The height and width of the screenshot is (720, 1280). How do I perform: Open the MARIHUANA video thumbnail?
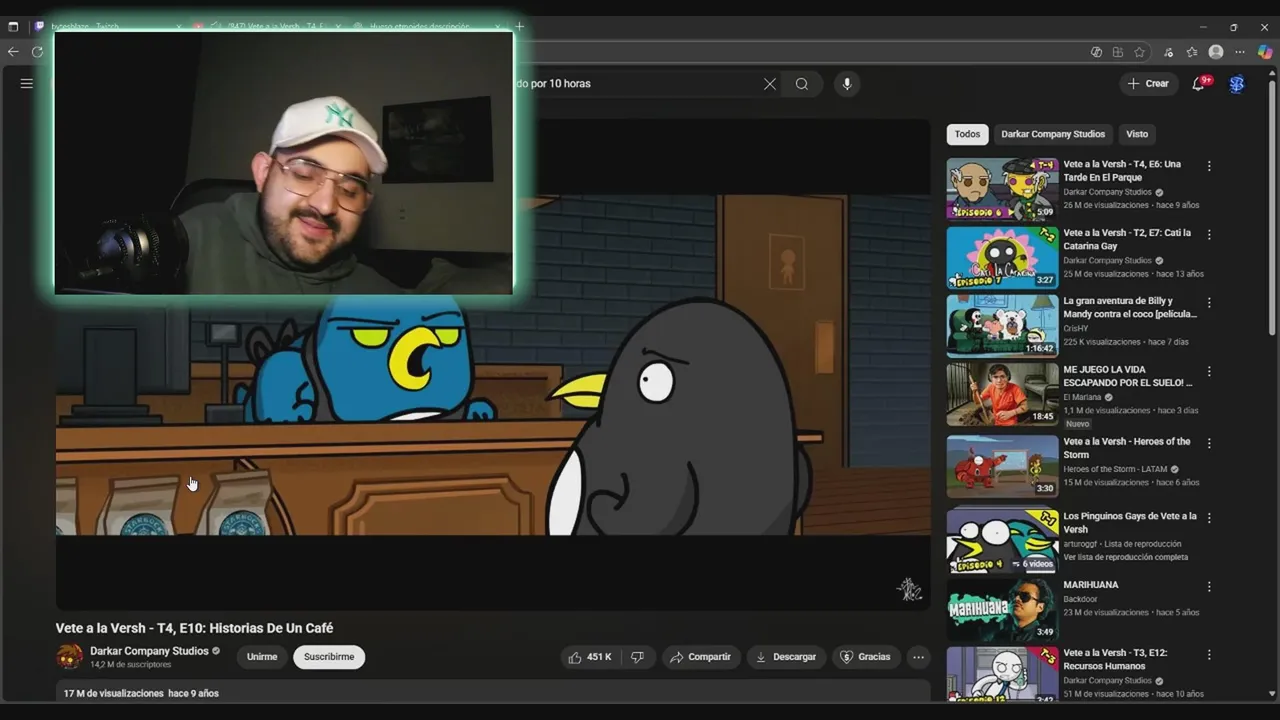pyautogui.click(x=1002, y=609)
